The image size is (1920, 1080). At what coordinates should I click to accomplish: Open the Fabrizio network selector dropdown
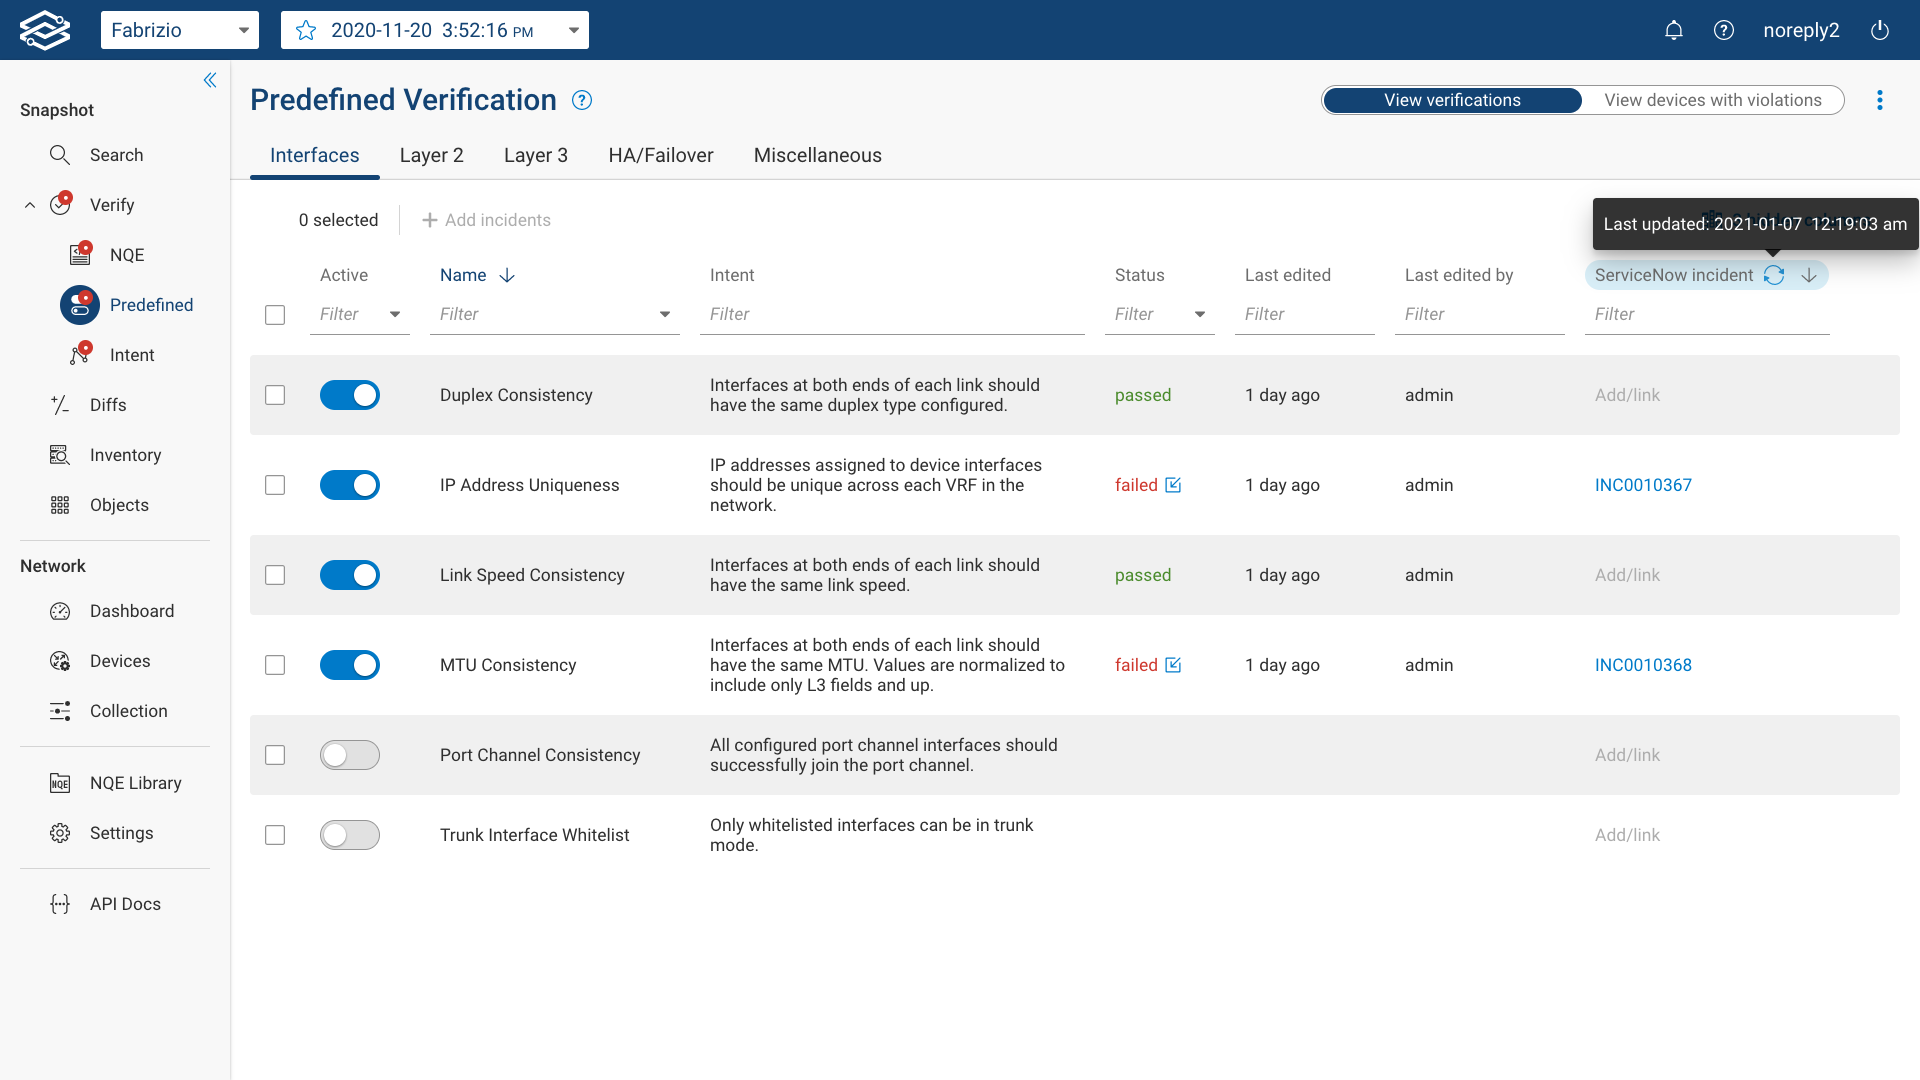tap(243, 30)
